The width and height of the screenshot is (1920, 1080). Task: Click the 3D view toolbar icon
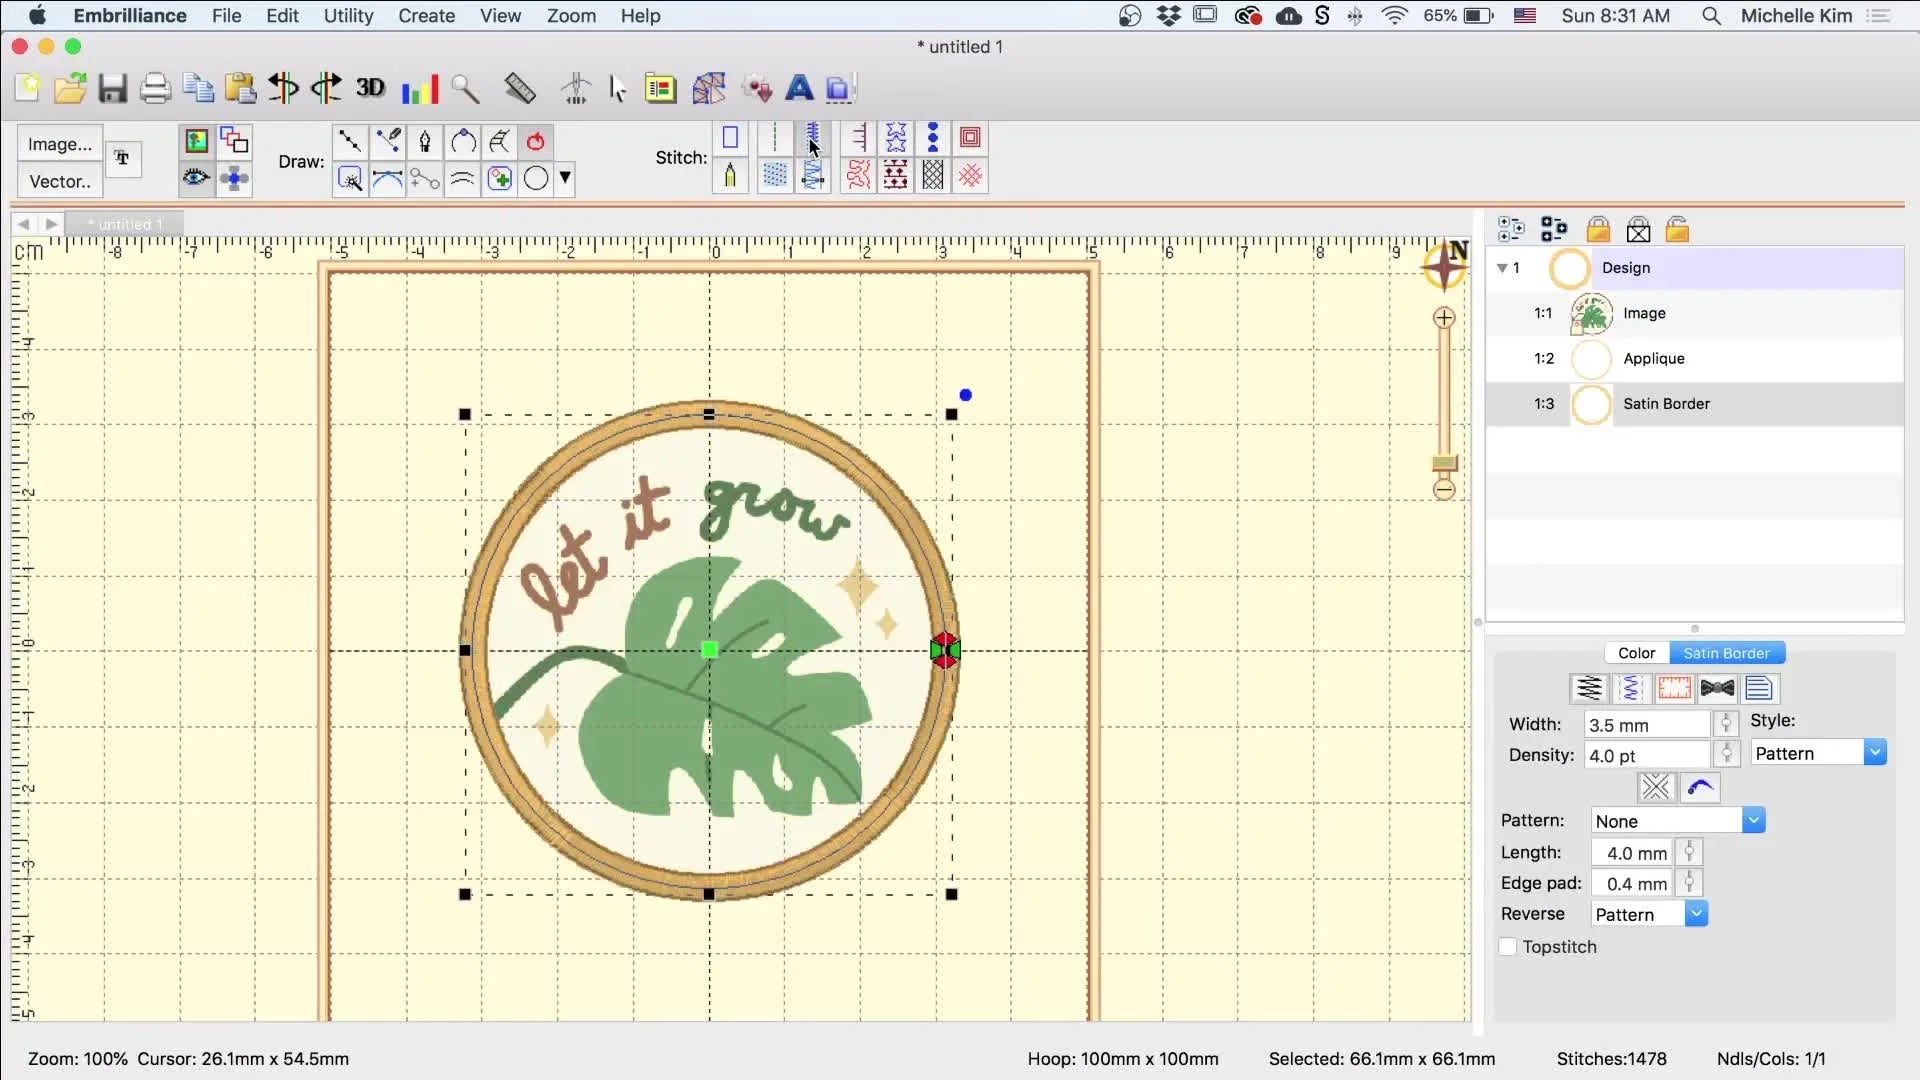370,88
